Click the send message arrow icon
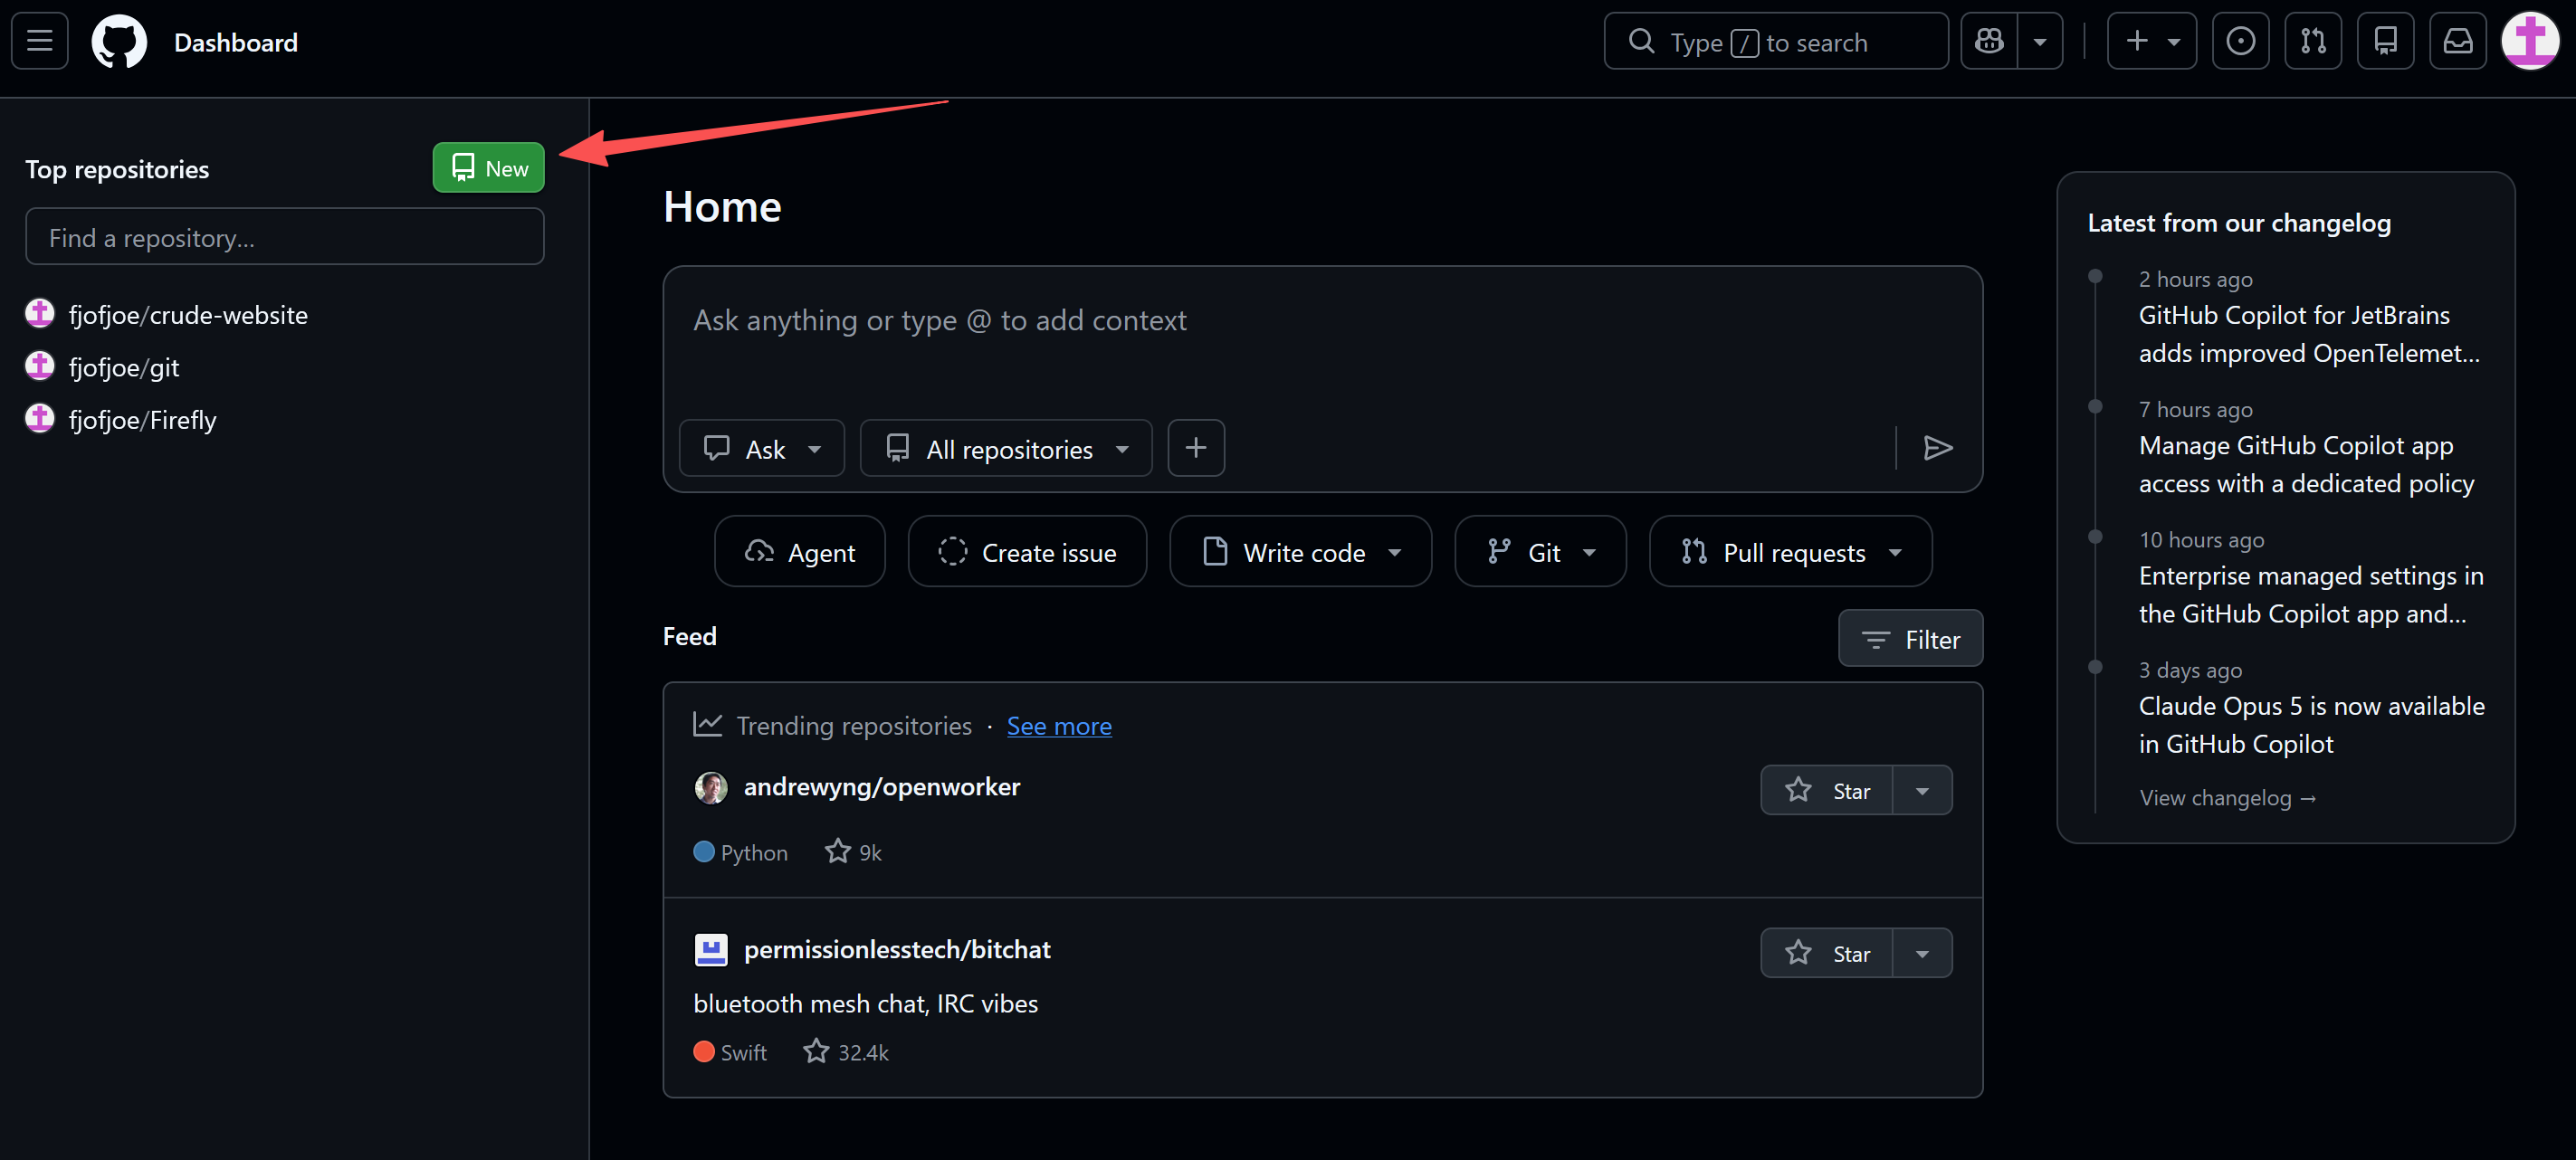 (1938, 448)
